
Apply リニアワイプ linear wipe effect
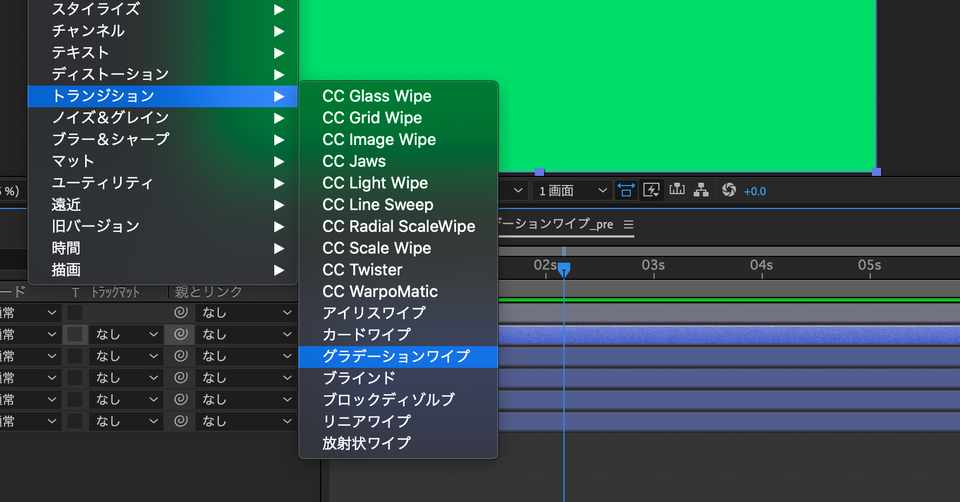[399, 422]
